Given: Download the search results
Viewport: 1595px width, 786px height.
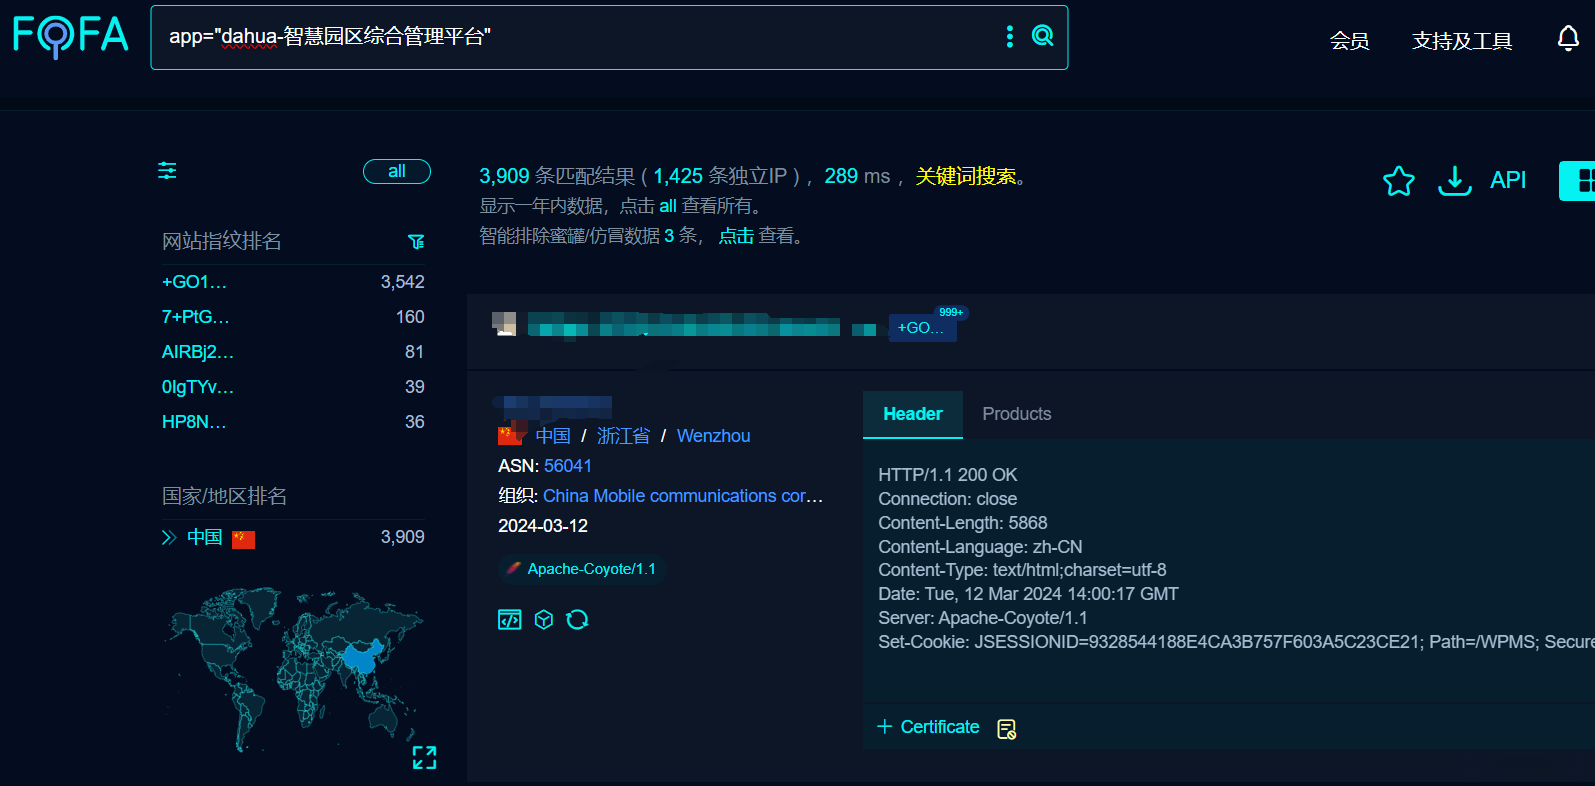Looking at the screenshot, I should point(1454,181).
